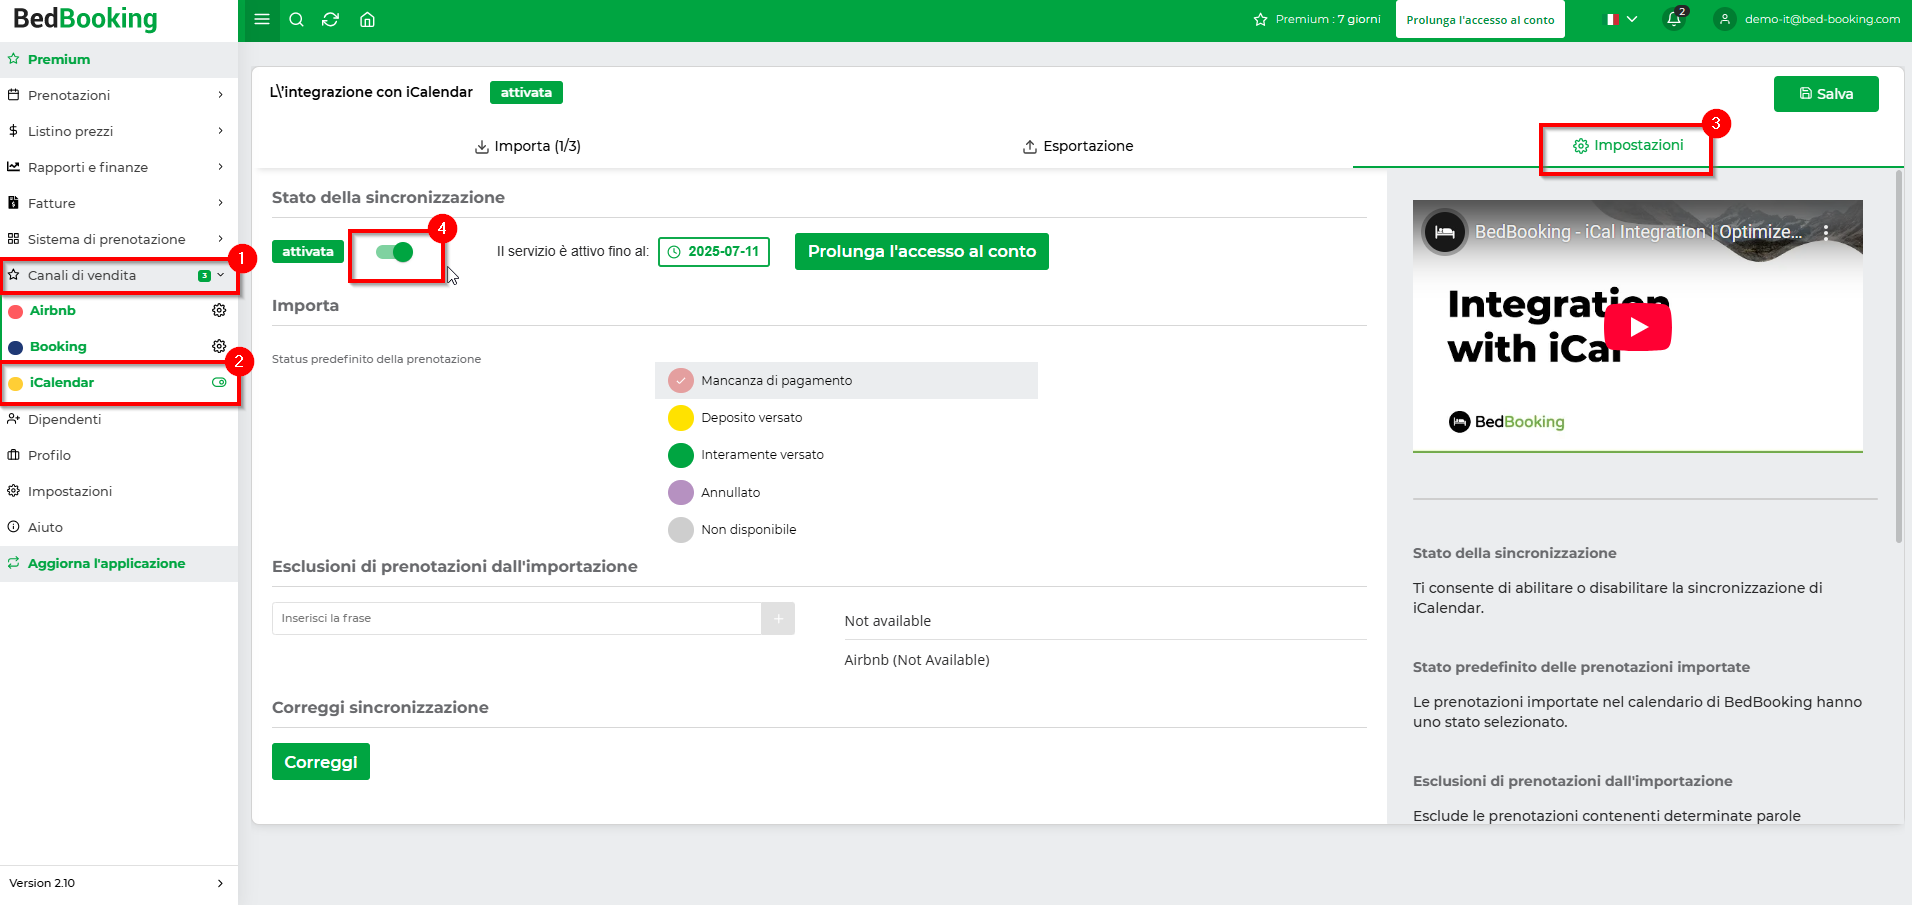Open Airbnb channel
This screenshot has height=905, width=1912.
pos(53,310)
